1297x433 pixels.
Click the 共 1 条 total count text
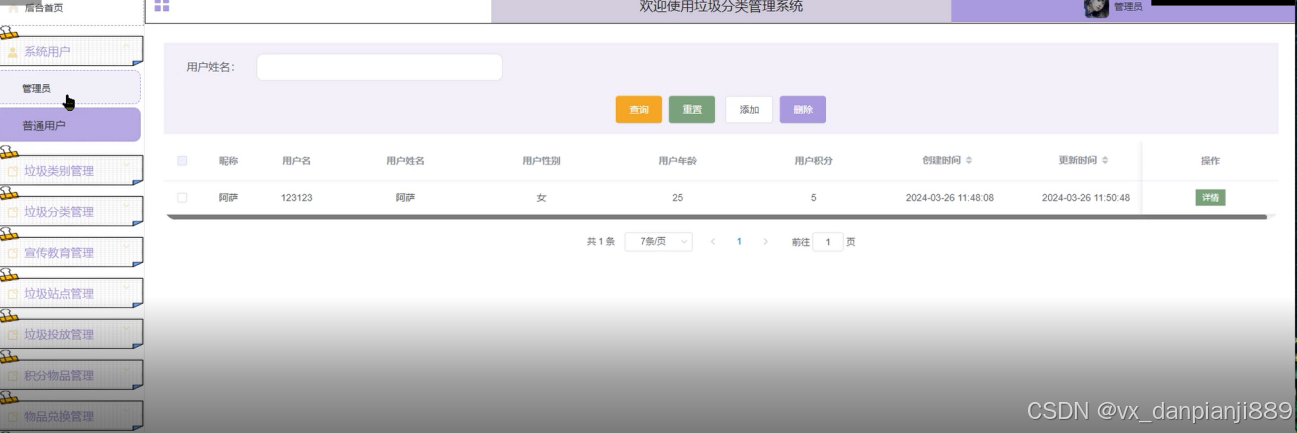pyautogui.click(x=601, y=242)
